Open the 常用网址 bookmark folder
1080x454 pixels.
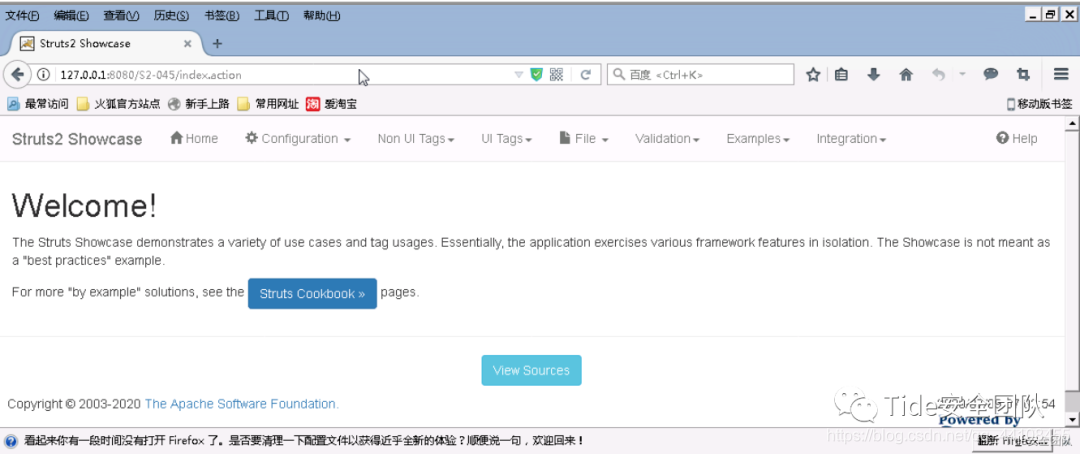pyautogui.click(x=268, y=105)
